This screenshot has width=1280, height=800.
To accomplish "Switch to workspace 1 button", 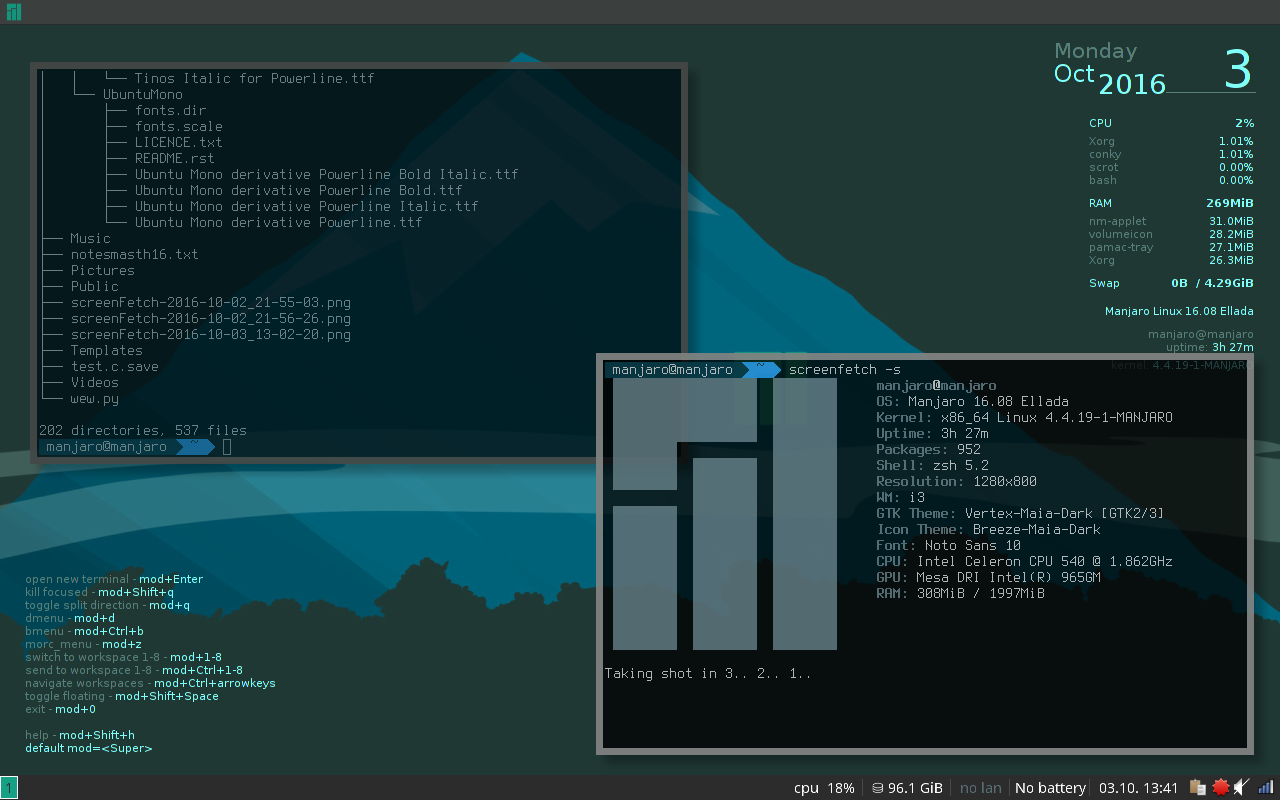I will (9, 788).
